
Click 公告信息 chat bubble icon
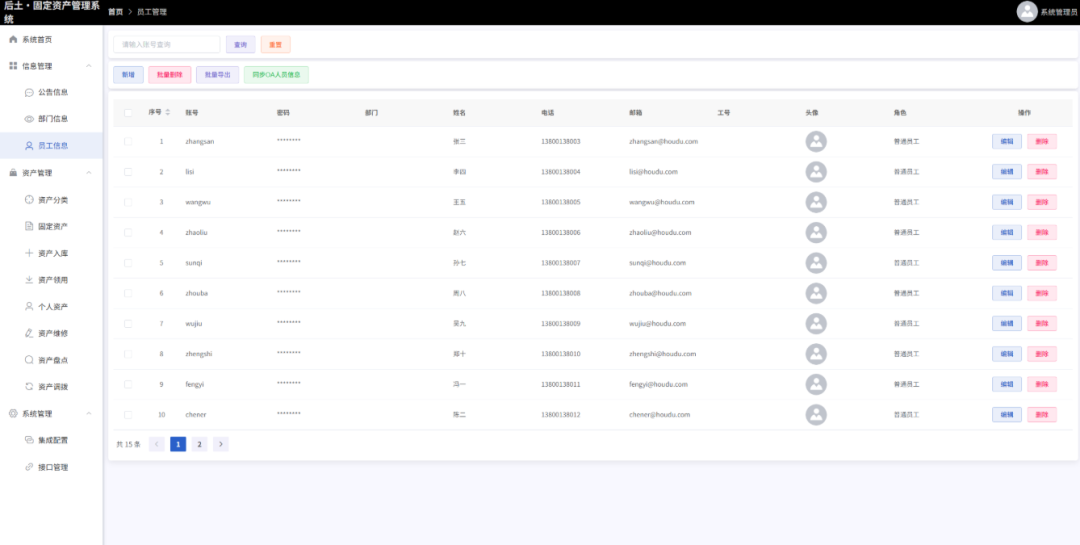pos(29,92)
